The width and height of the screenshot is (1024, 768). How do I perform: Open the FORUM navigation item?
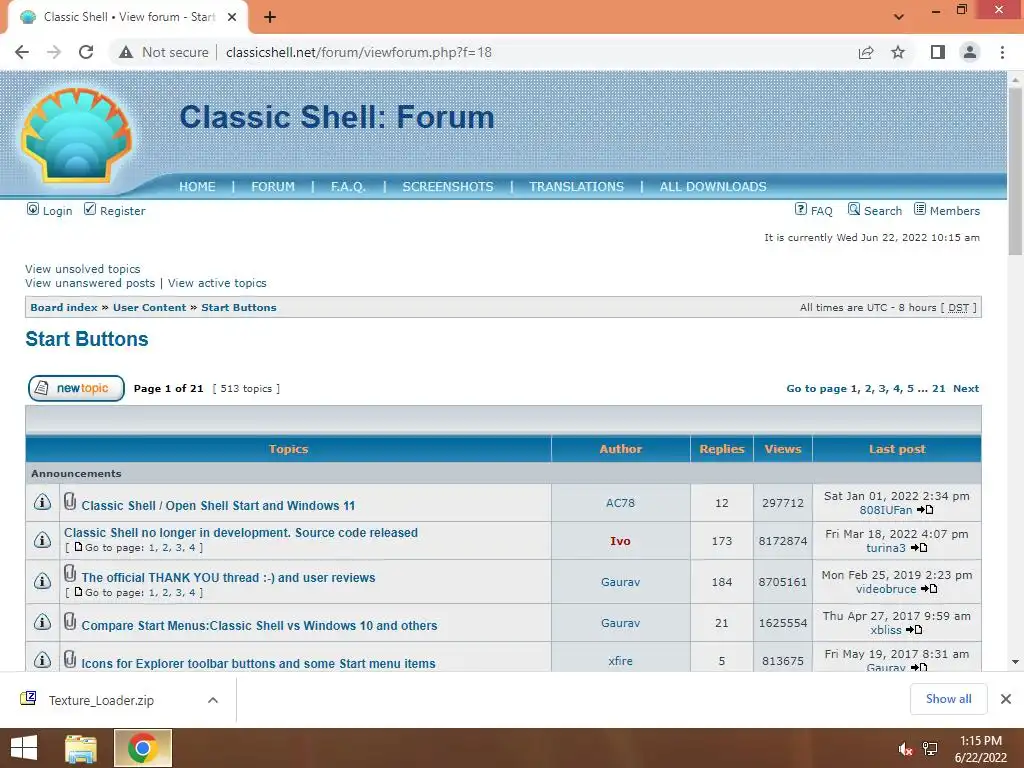click(x=273, y=187)
